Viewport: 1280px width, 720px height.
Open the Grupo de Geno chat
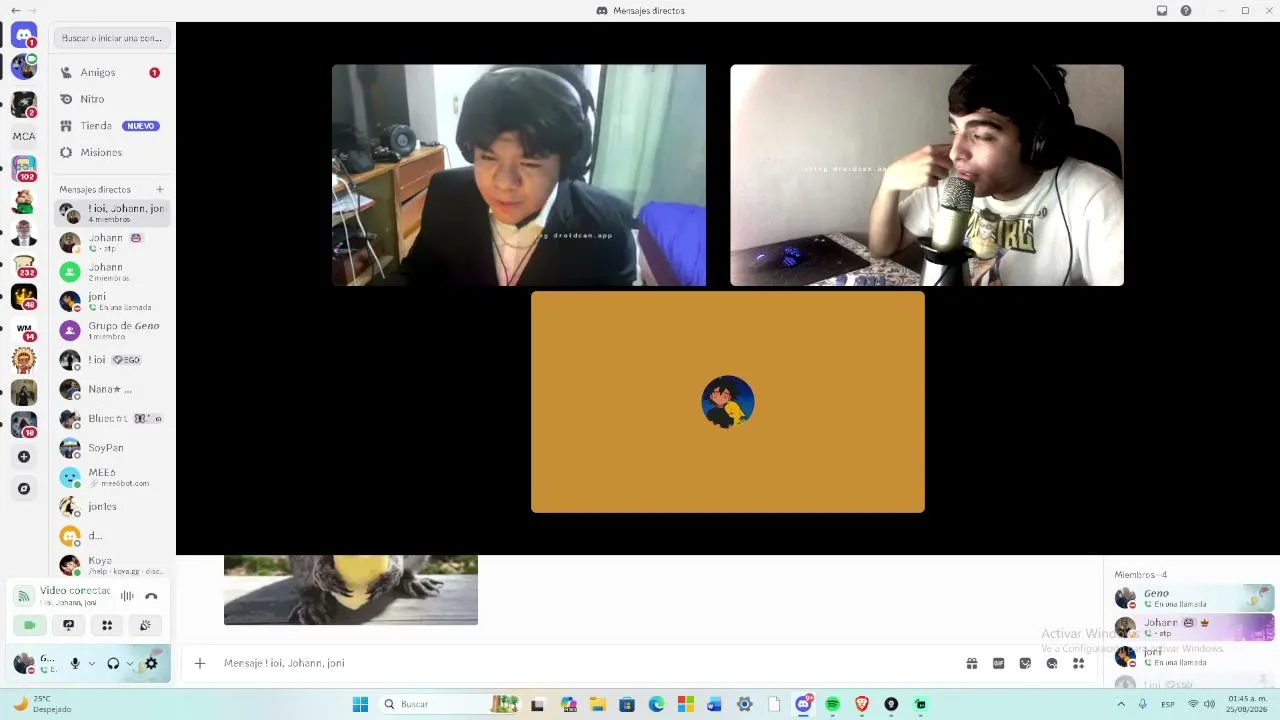coord(112,330)
